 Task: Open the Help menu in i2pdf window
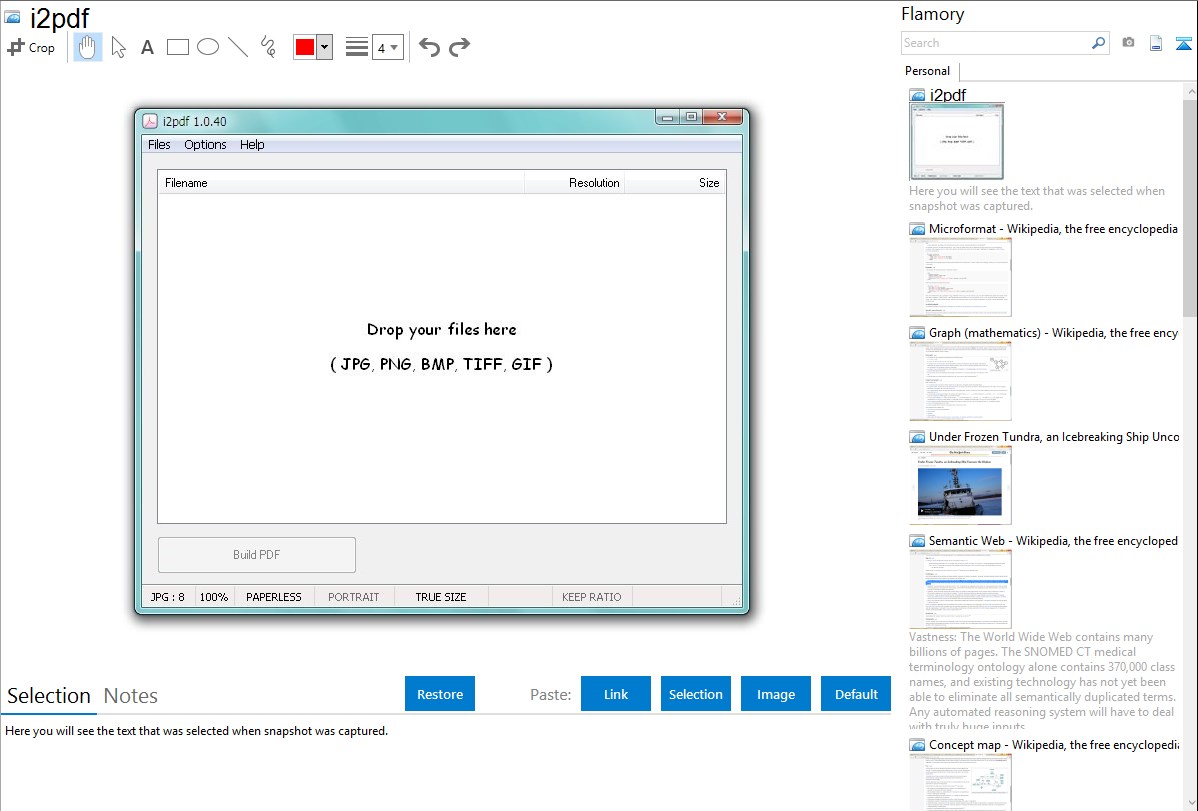tap(252, 144)
